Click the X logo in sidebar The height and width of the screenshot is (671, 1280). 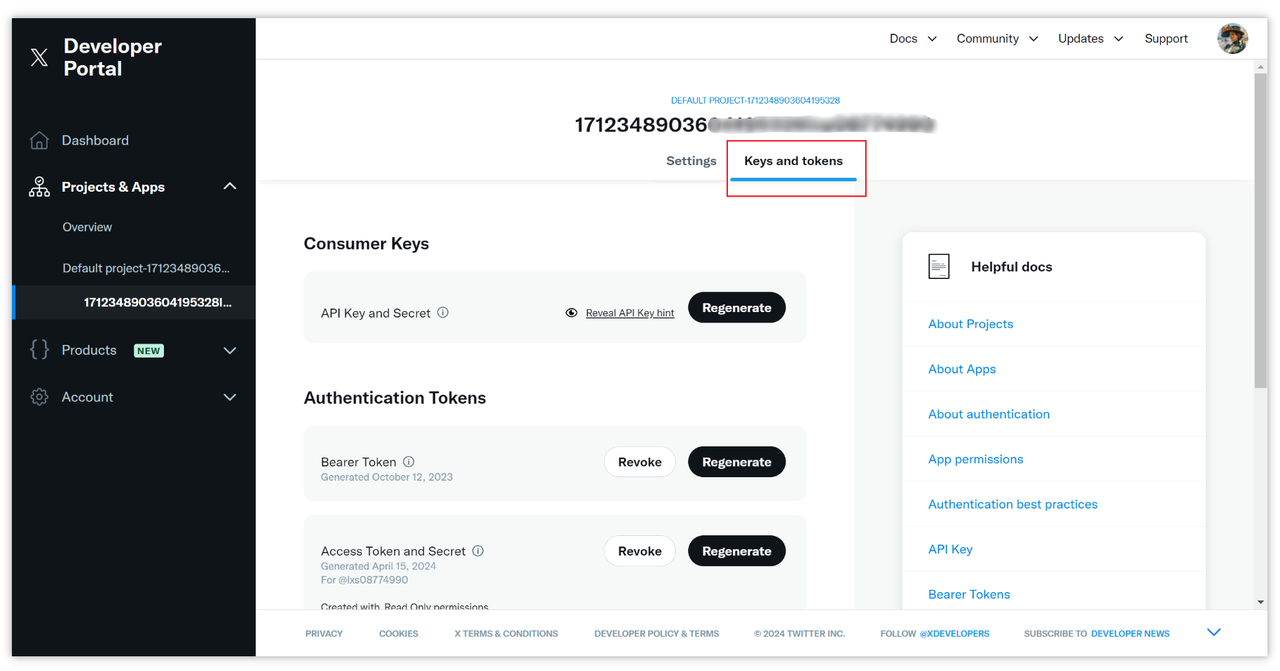tap(39, 58)
